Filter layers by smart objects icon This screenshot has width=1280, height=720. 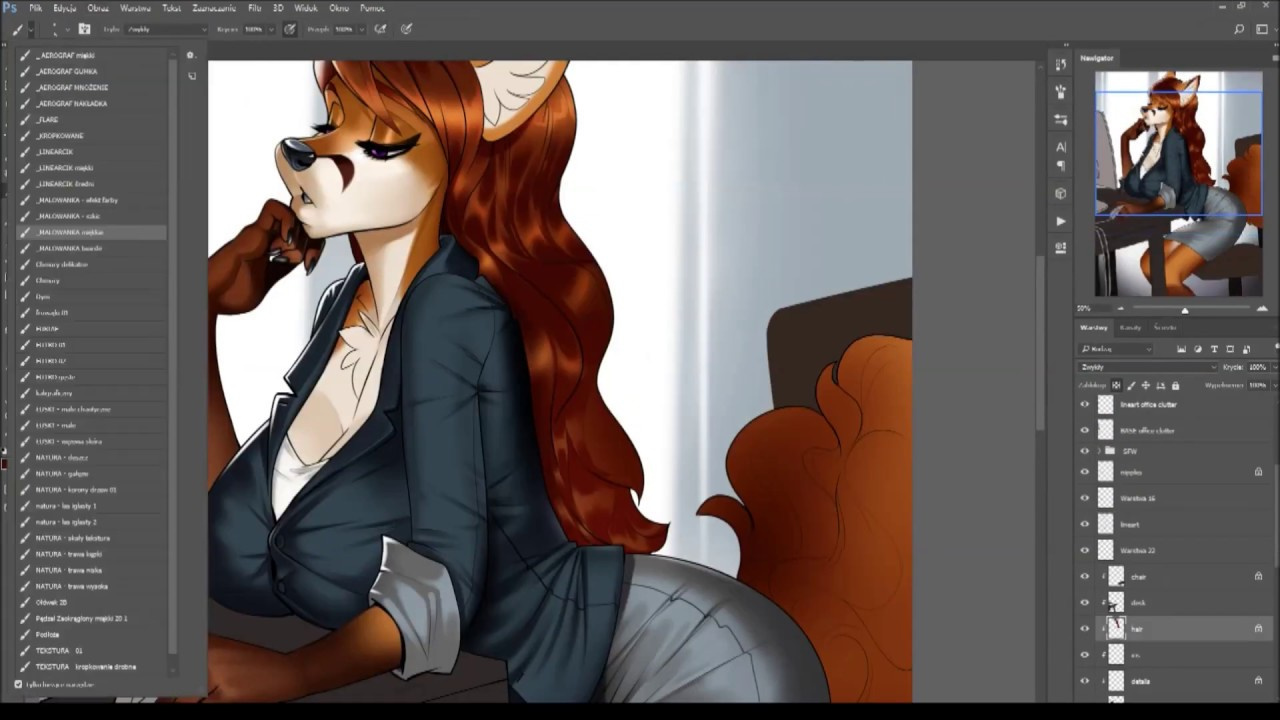tap(1246, 349)
